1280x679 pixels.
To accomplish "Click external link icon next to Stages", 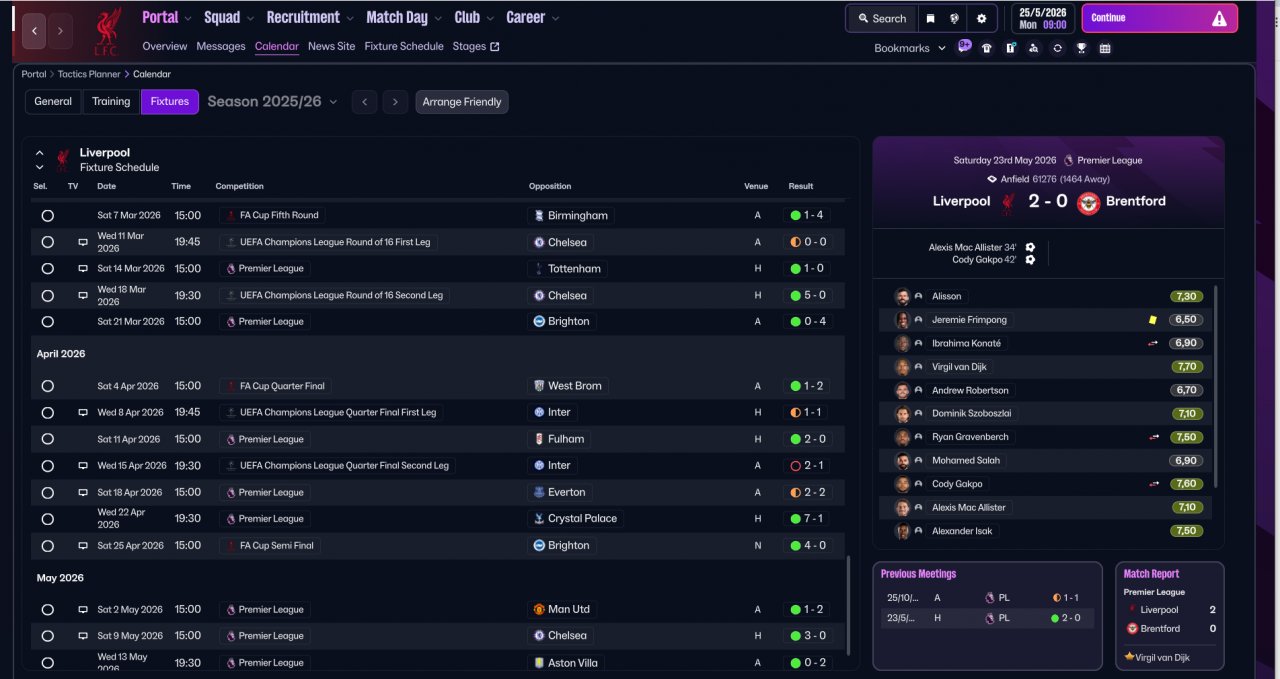I will pos(494,46).
